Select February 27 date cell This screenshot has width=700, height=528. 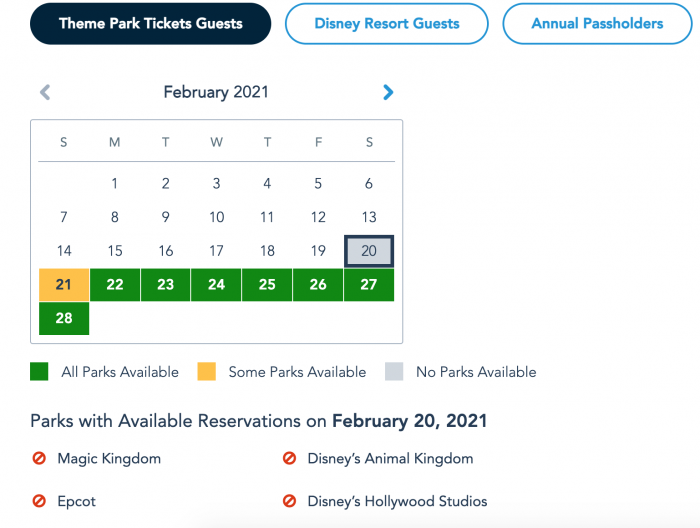[x=369, y=285]
